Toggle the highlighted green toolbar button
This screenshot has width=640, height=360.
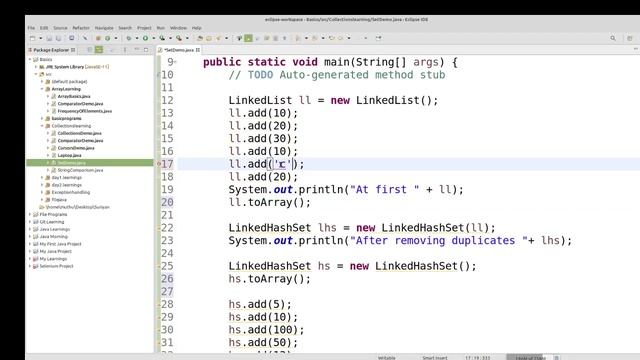(x=248, y=38)
